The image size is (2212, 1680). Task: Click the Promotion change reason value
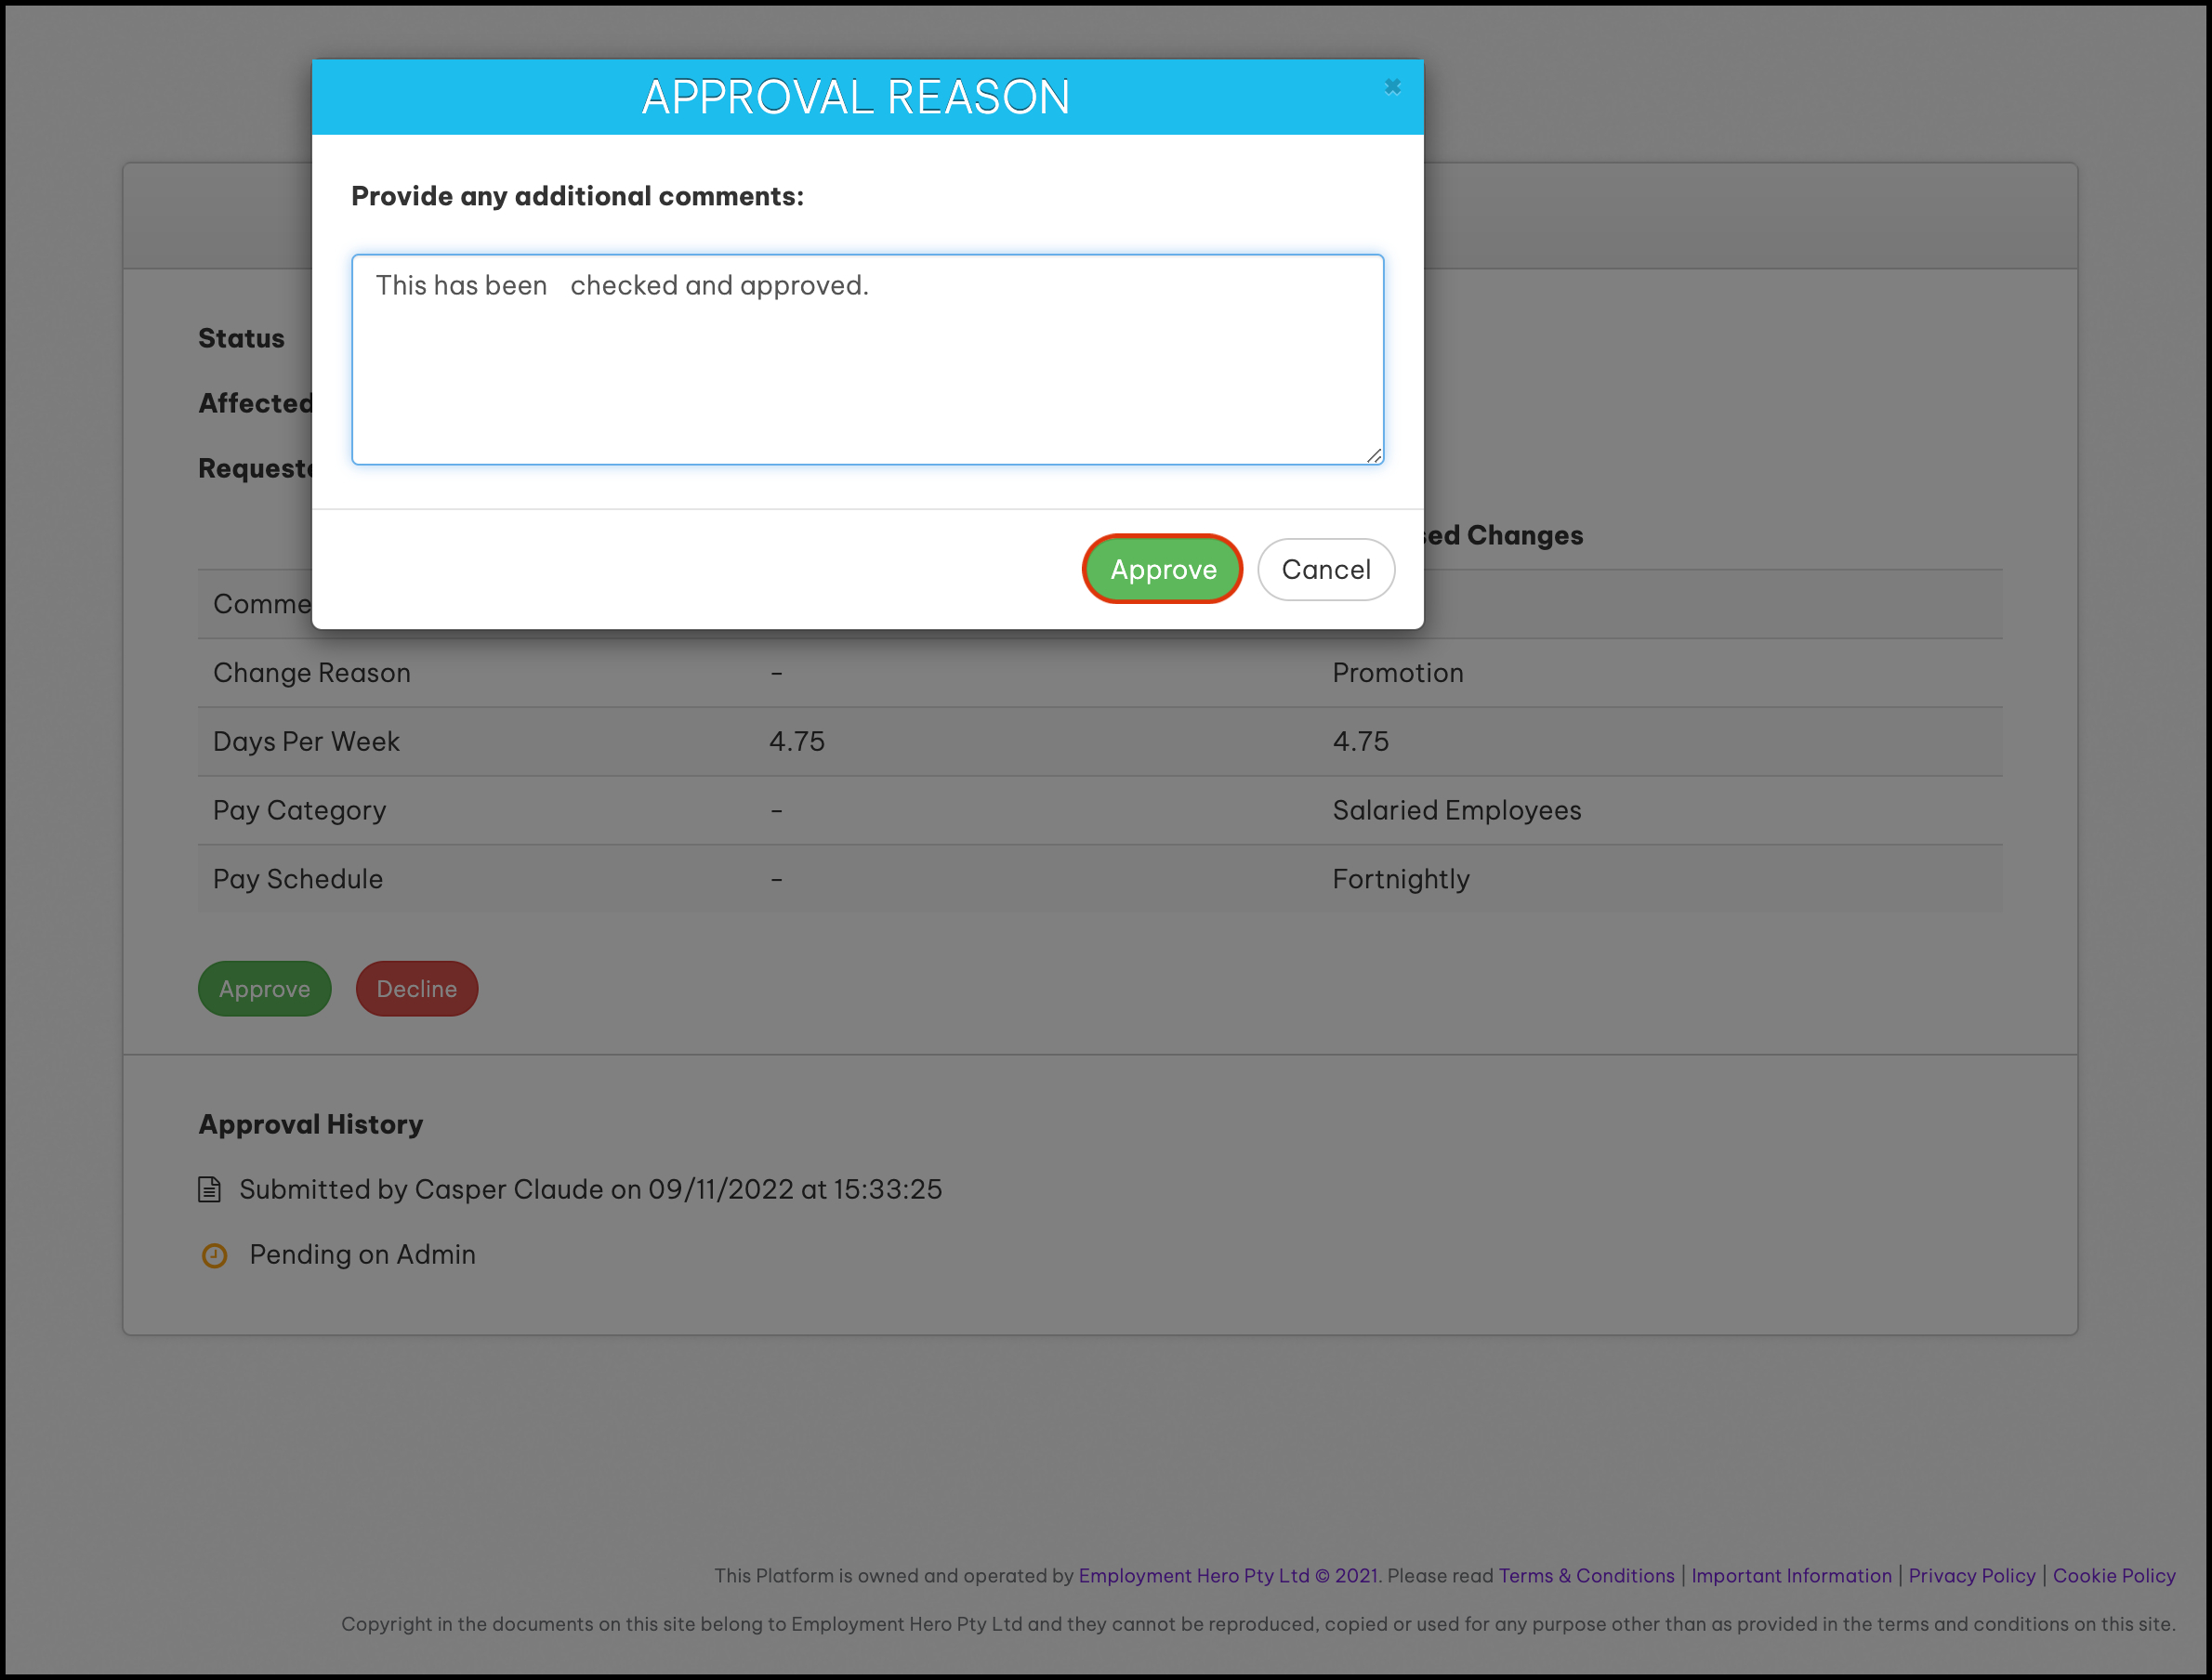coord(1397,673)
